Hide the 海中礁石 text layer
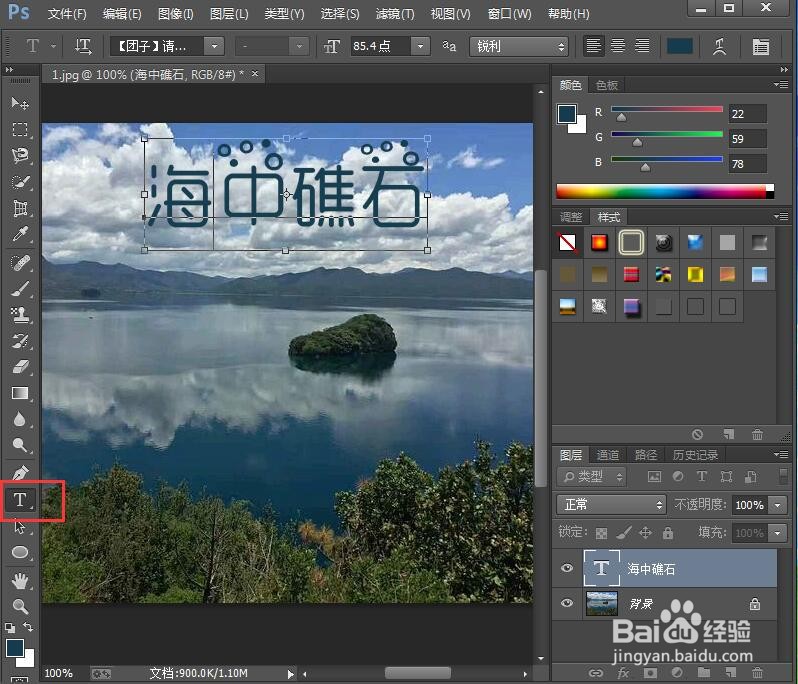The image size is (798, 684). (567, 568)
